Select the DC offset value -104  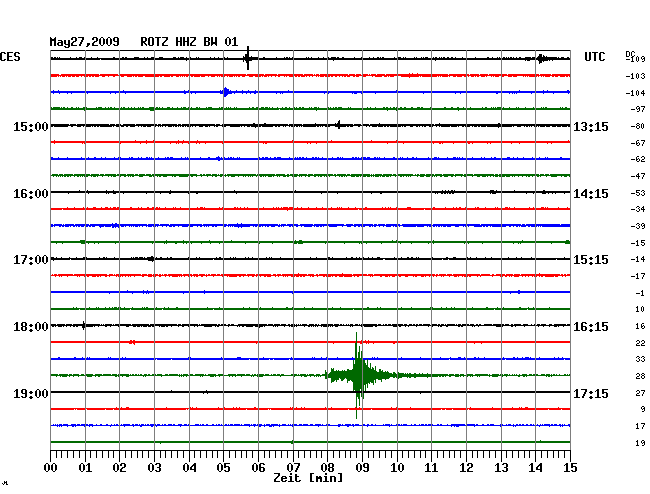point(635,93)
